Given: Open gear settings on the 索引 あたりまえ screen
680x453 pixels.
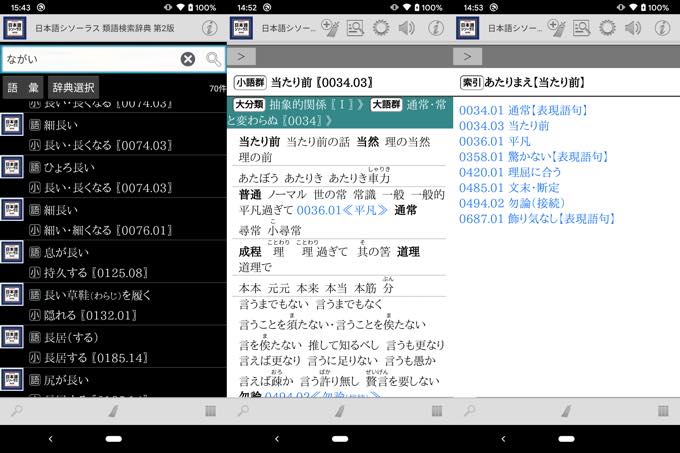Looking at the screenshot, I should (606, 28).
